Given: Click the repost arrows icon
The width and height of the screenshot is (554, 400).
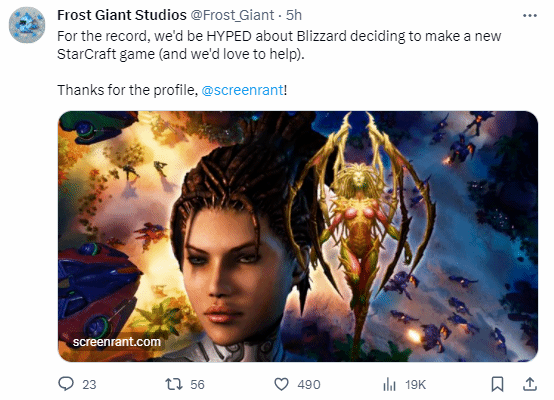Looking at the screenshot, I should point(174,384).
